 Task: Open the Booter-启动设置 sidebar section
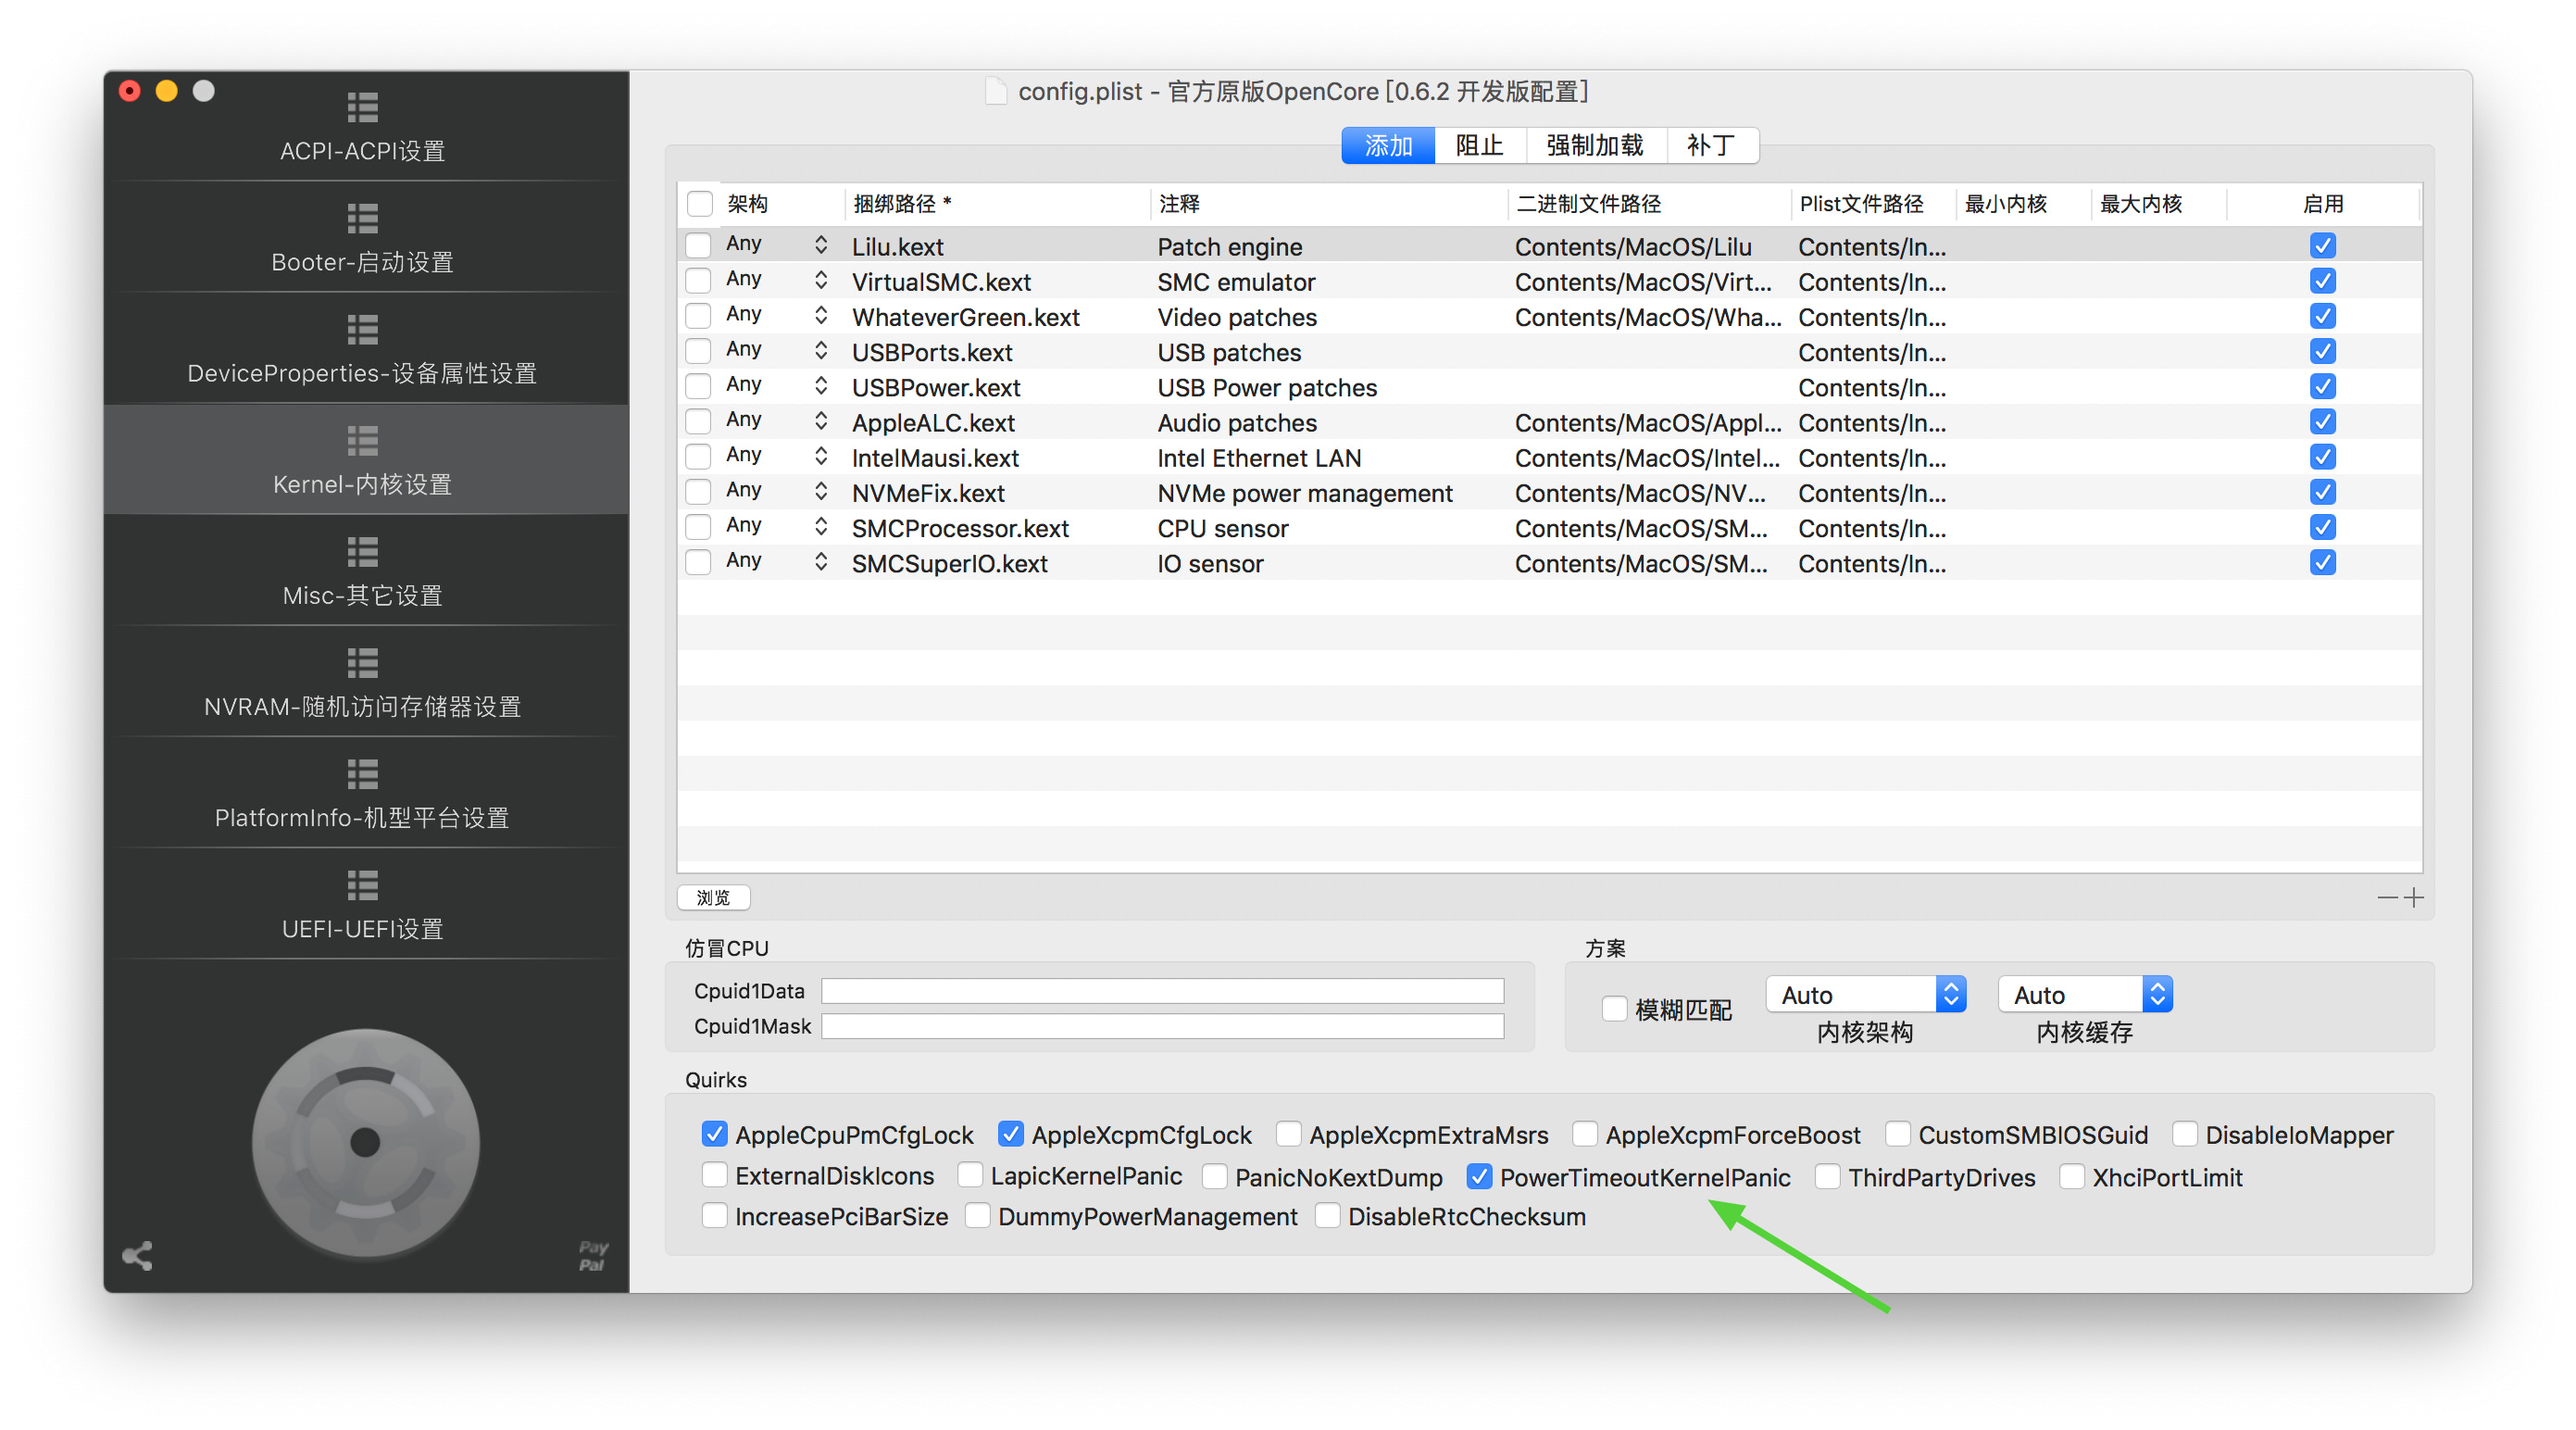tap(363, 238)
